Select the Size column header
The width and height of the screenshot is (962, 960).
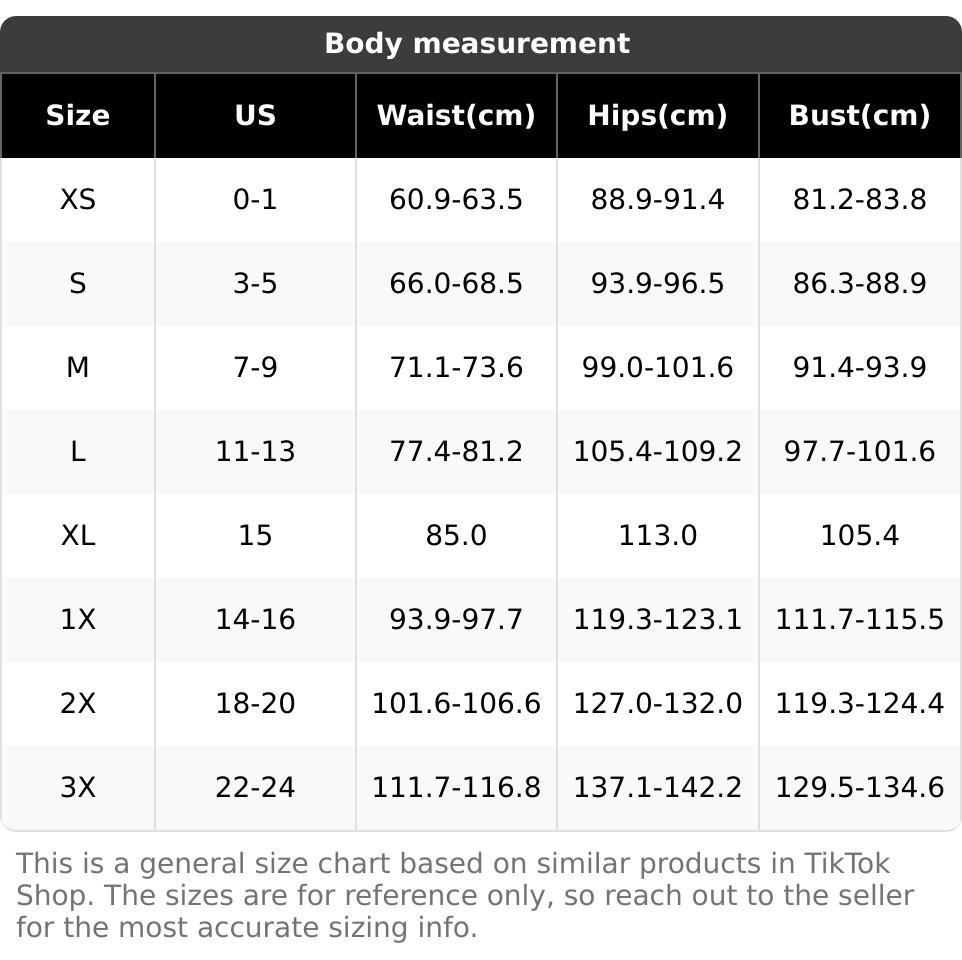[x=78, y=116]
